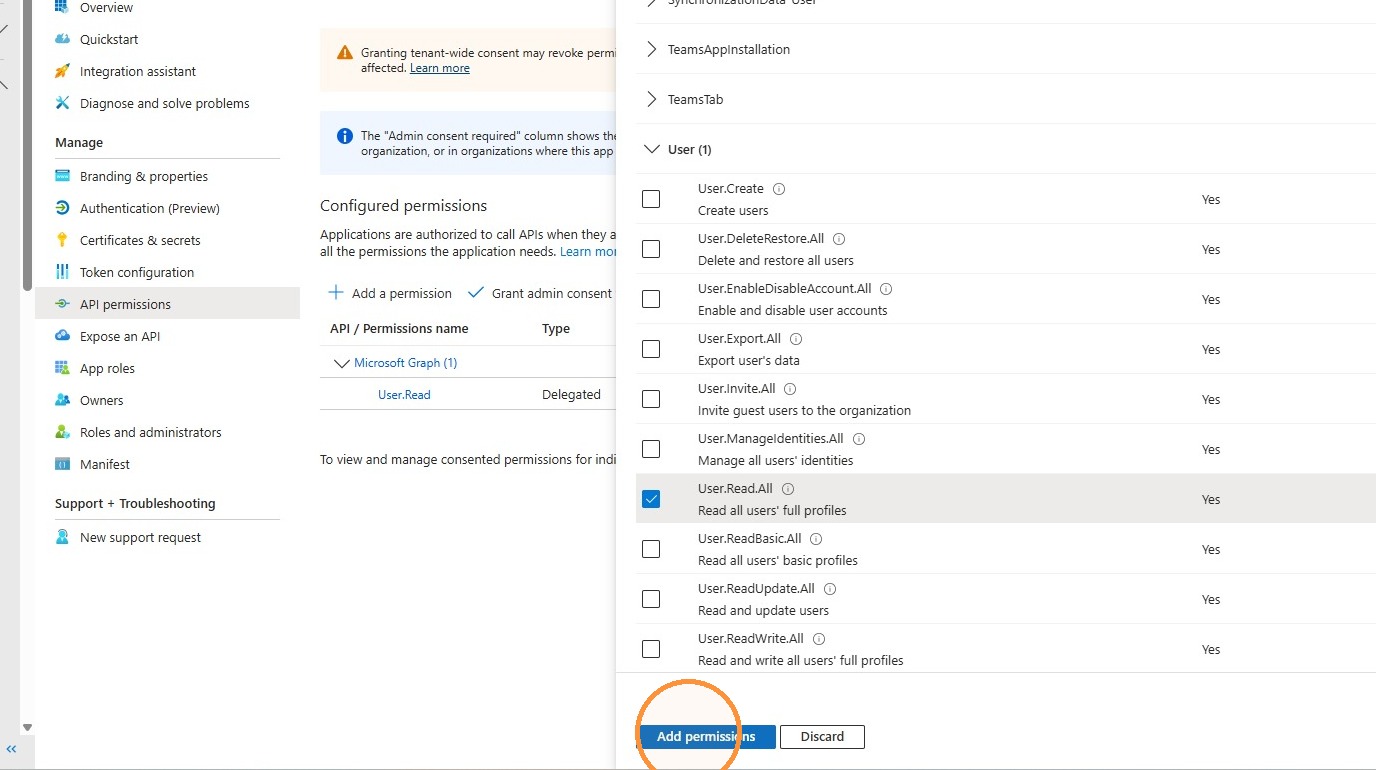Click the App roles grid icon

tap(62, 368)
